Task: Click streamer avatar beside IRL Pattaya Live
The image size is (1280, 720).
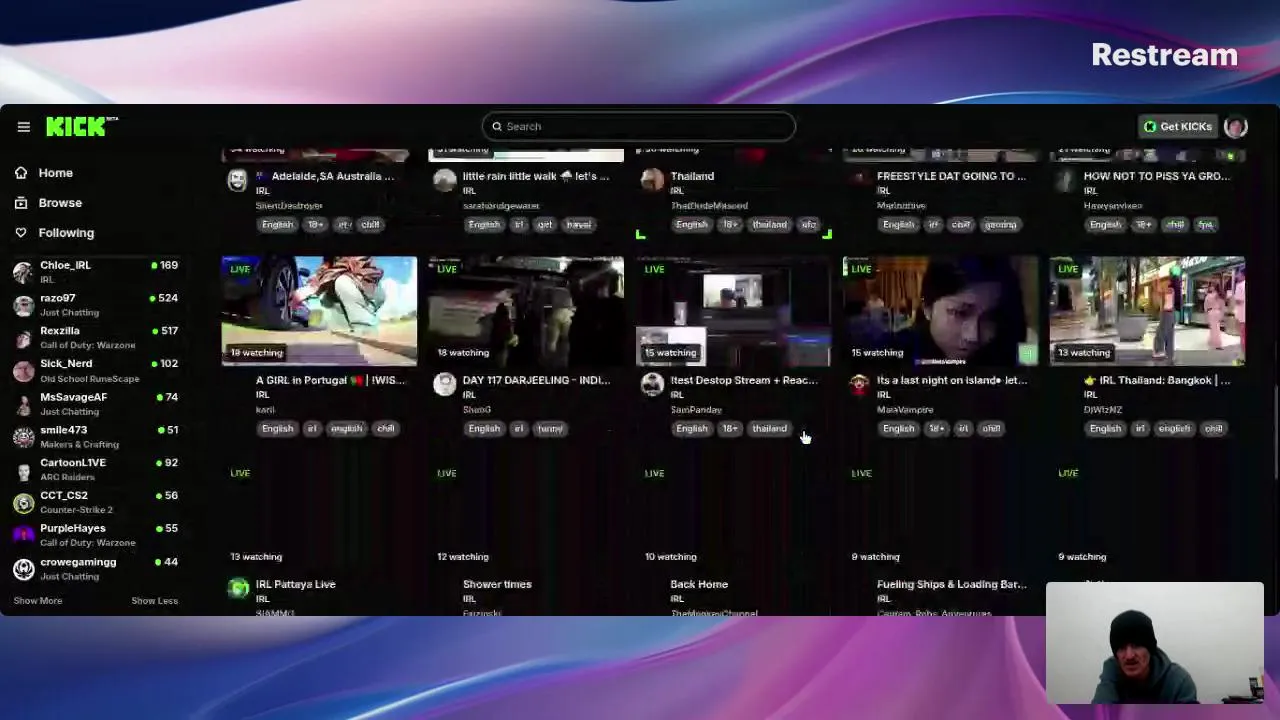Action: 237,588
